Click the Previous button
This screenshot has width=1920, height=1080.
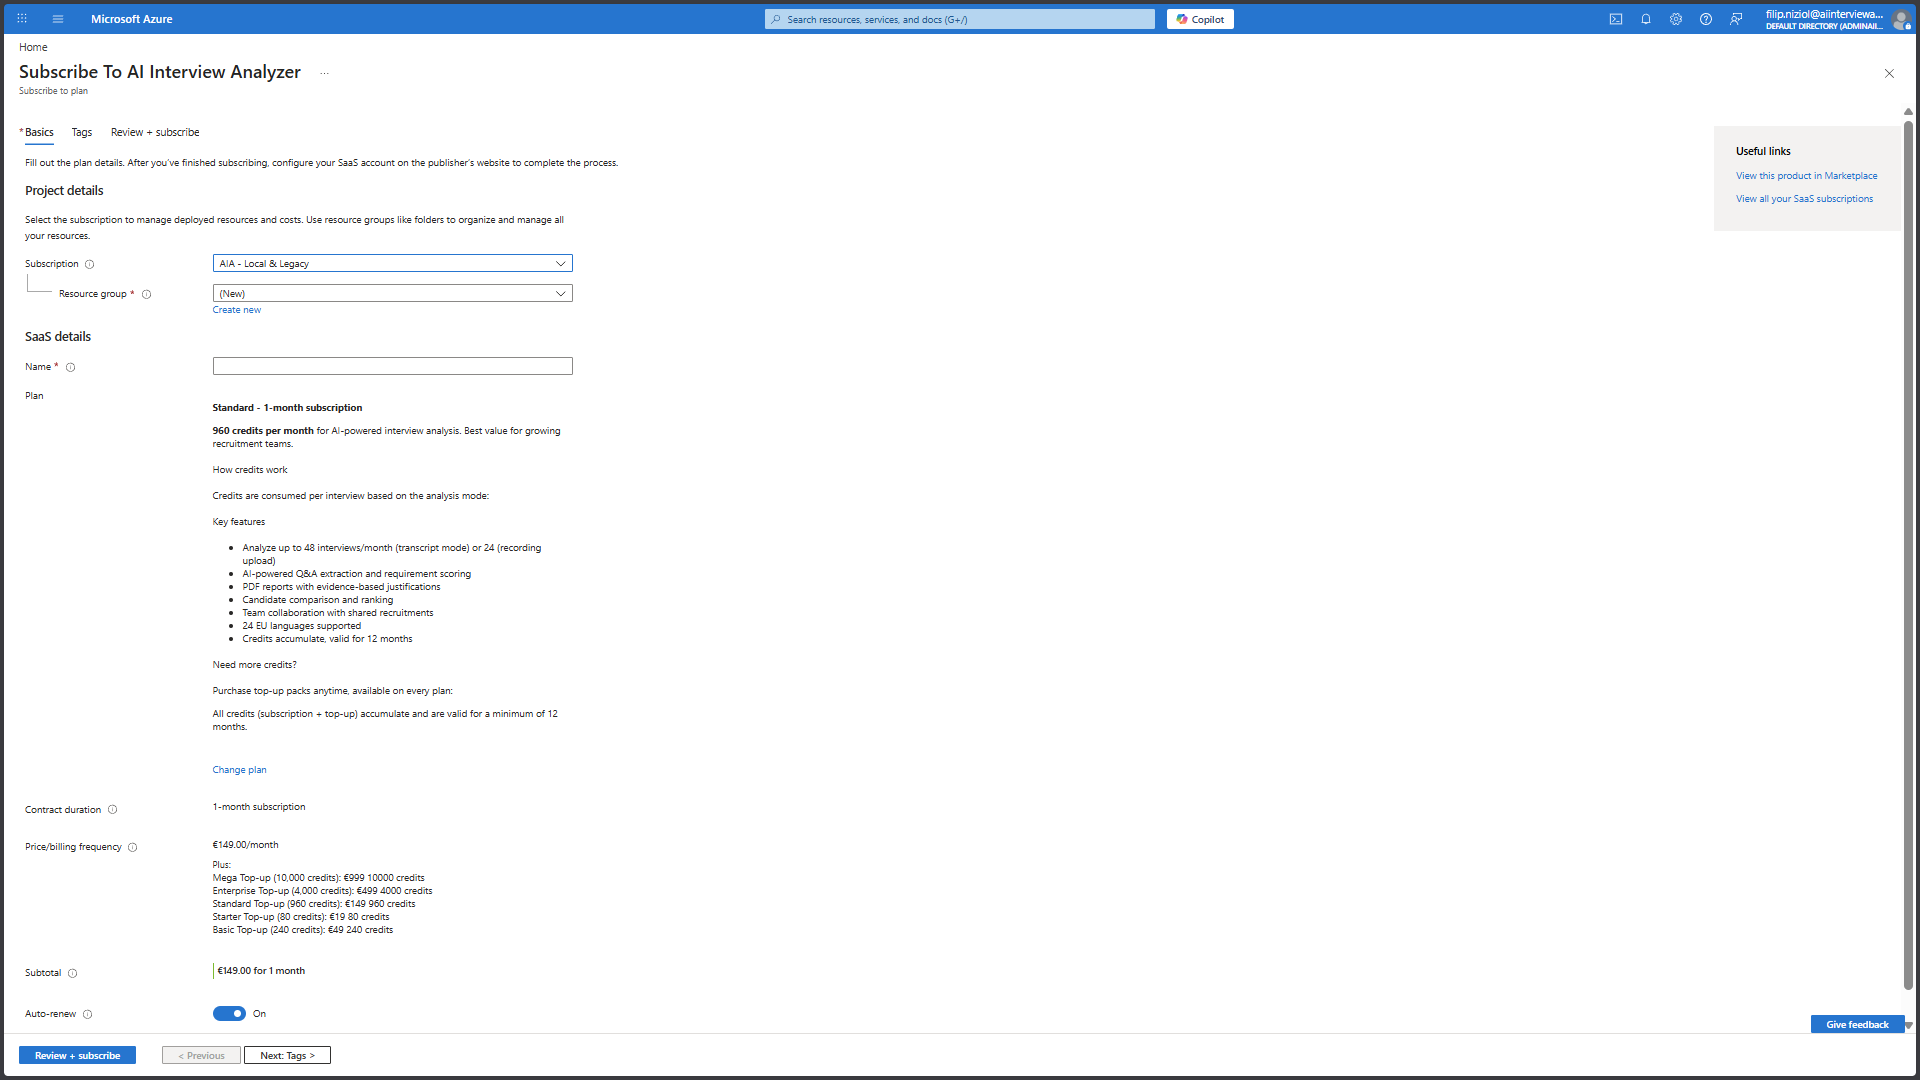pos(201,1055)
